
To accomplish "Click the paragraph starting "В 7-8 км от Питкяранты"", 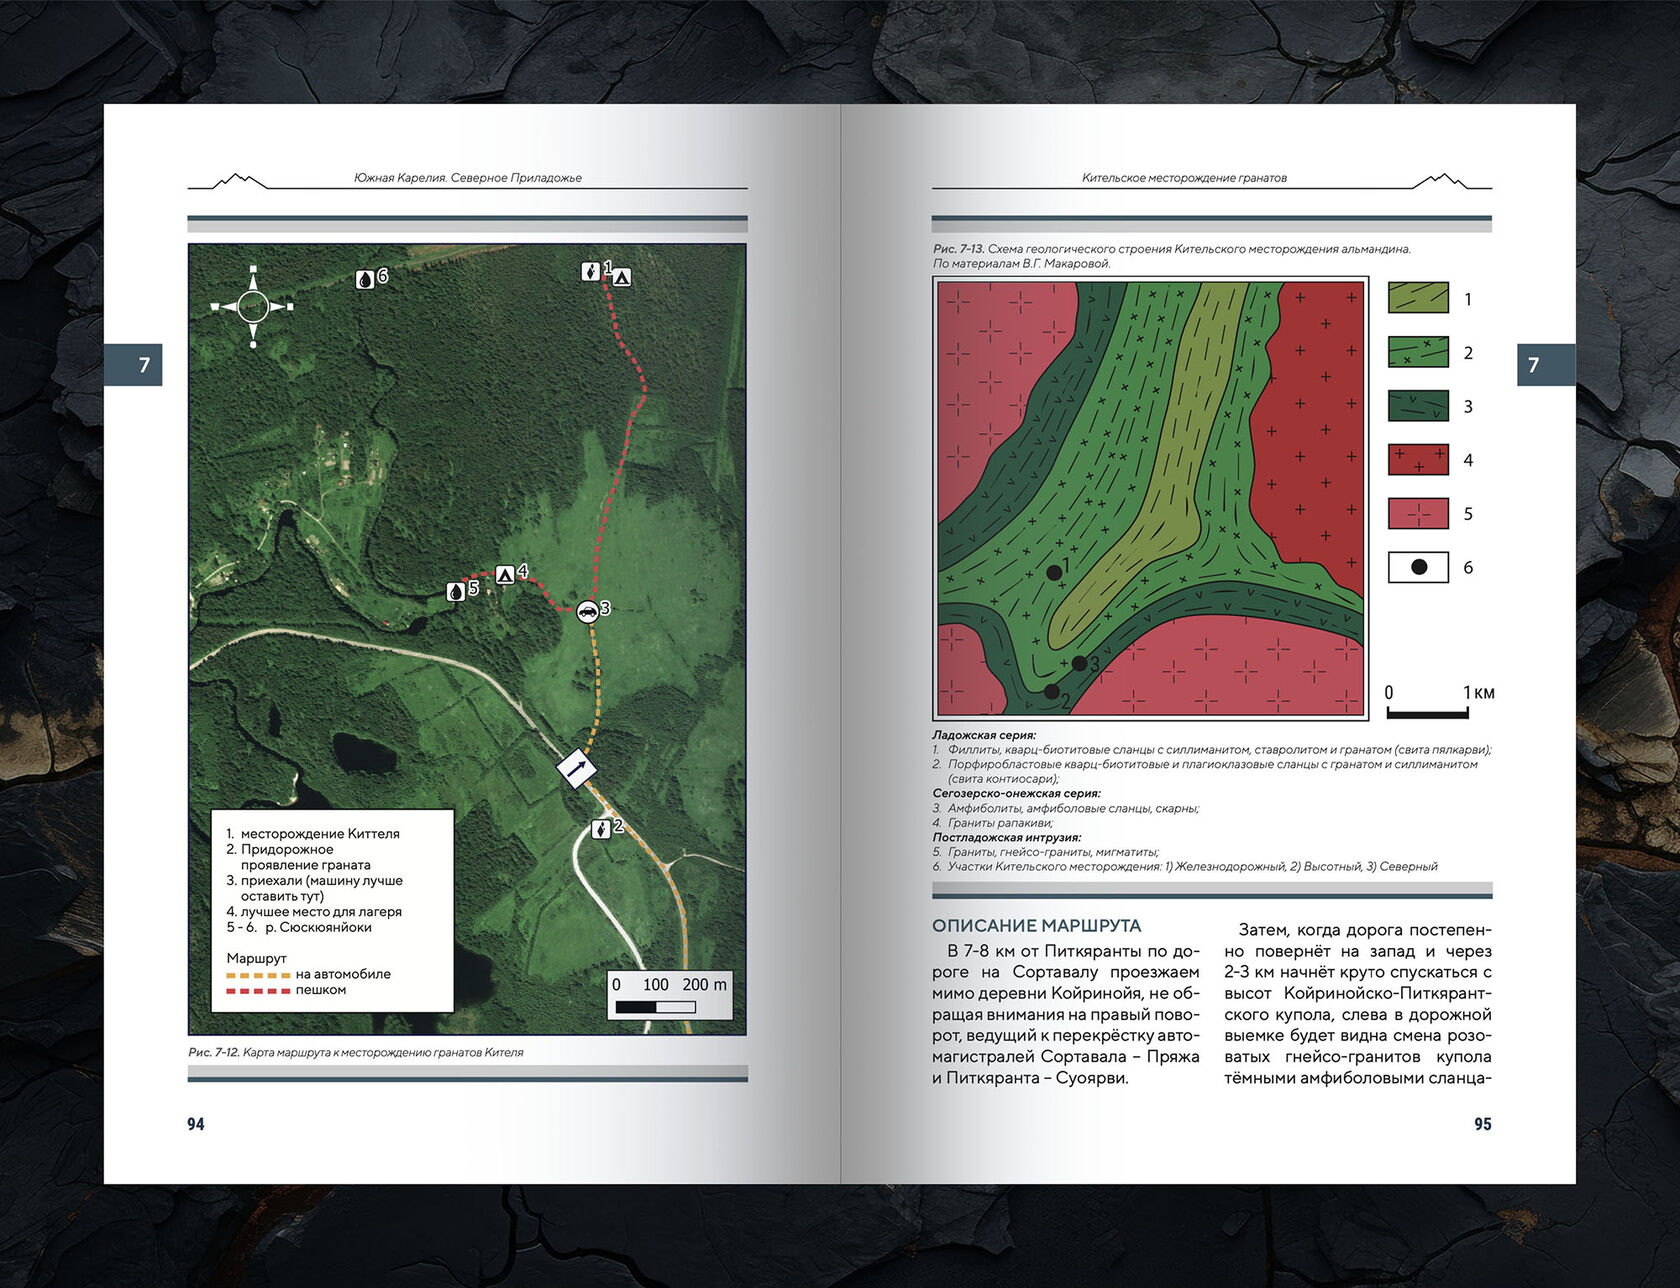I will (1066, 1014).
